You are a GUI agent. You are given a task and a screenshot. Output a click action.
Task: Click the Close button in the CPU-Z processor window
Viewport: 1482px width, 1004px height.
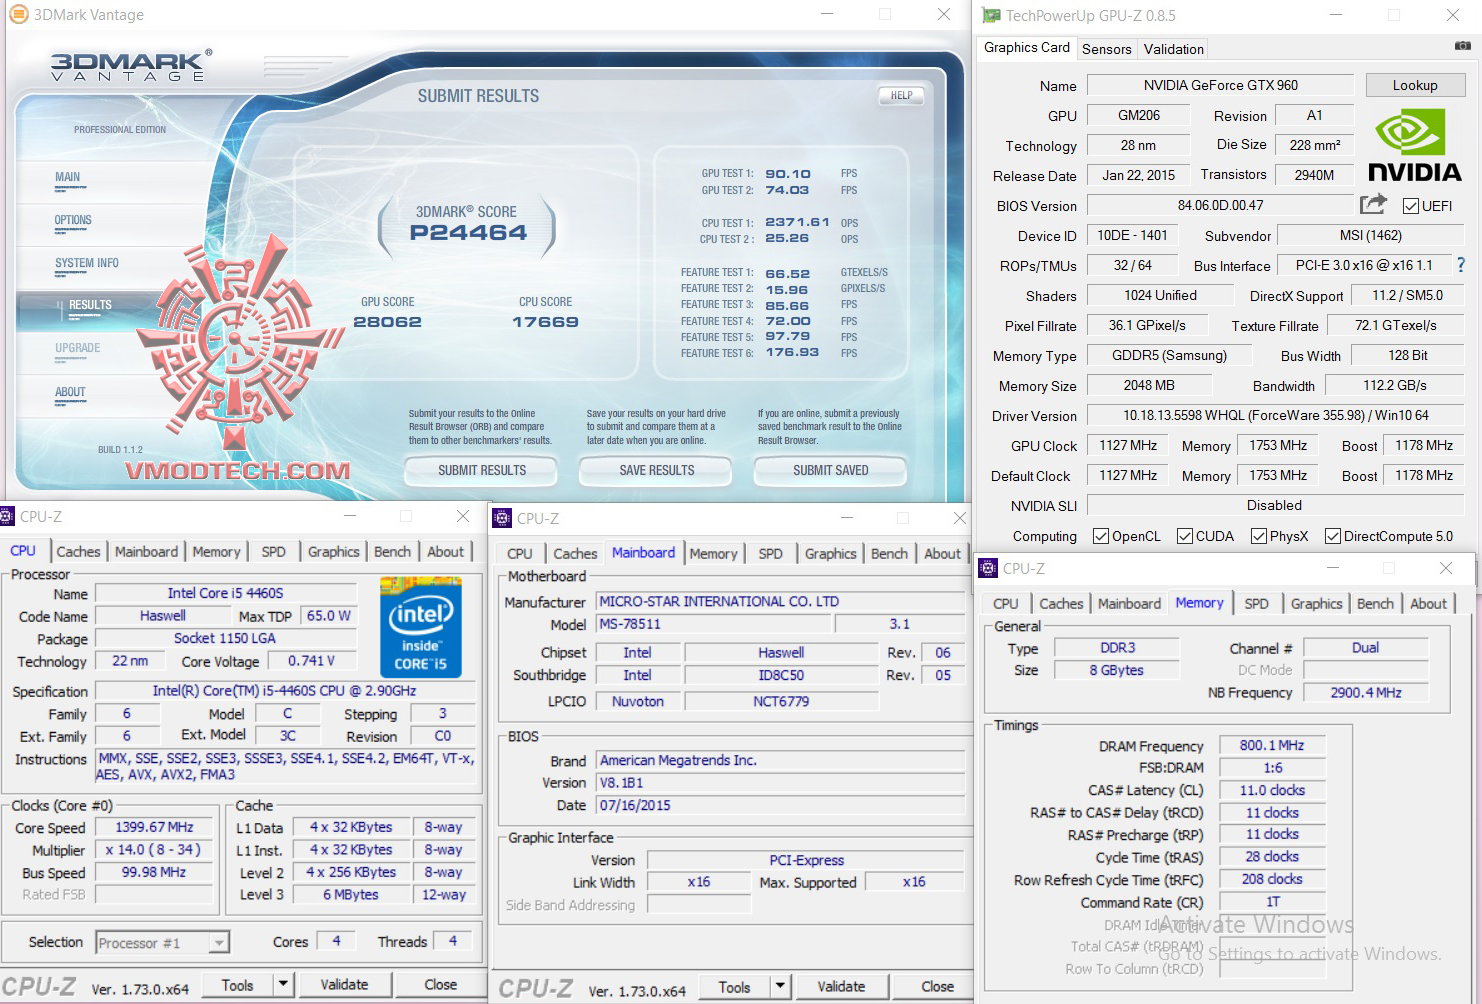click(x=440, y=985)
